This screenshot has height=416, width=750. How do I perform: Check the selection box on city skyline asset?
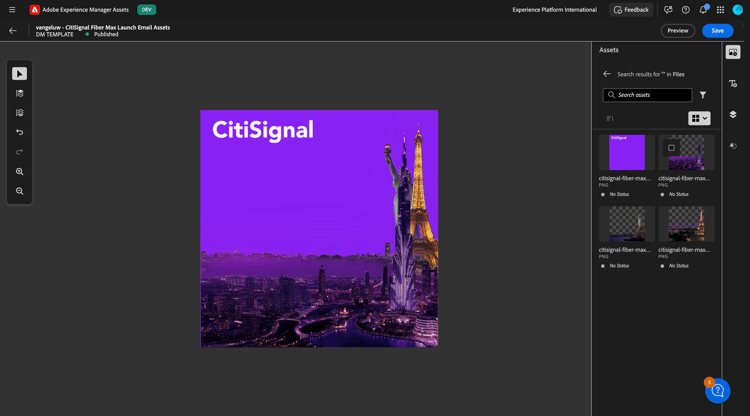click(671, 148)
